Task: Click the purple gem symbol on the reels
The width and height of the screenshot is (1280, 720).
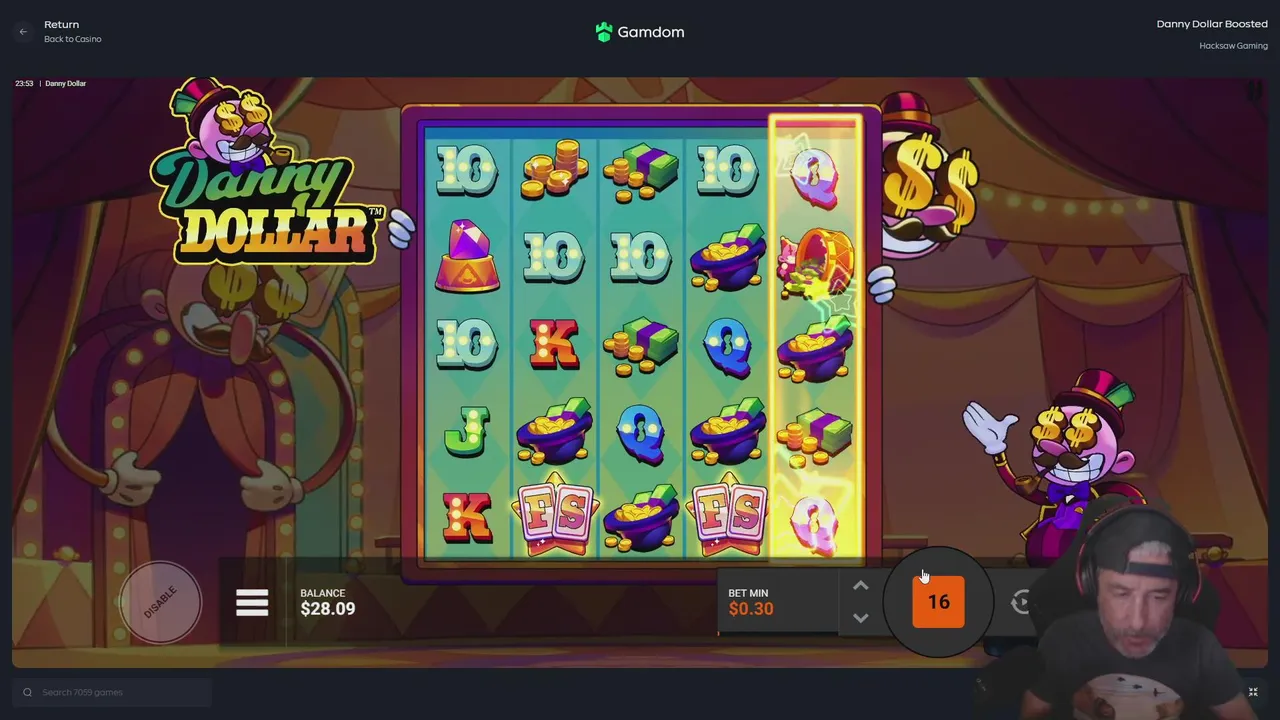Action: pos(467,256)
